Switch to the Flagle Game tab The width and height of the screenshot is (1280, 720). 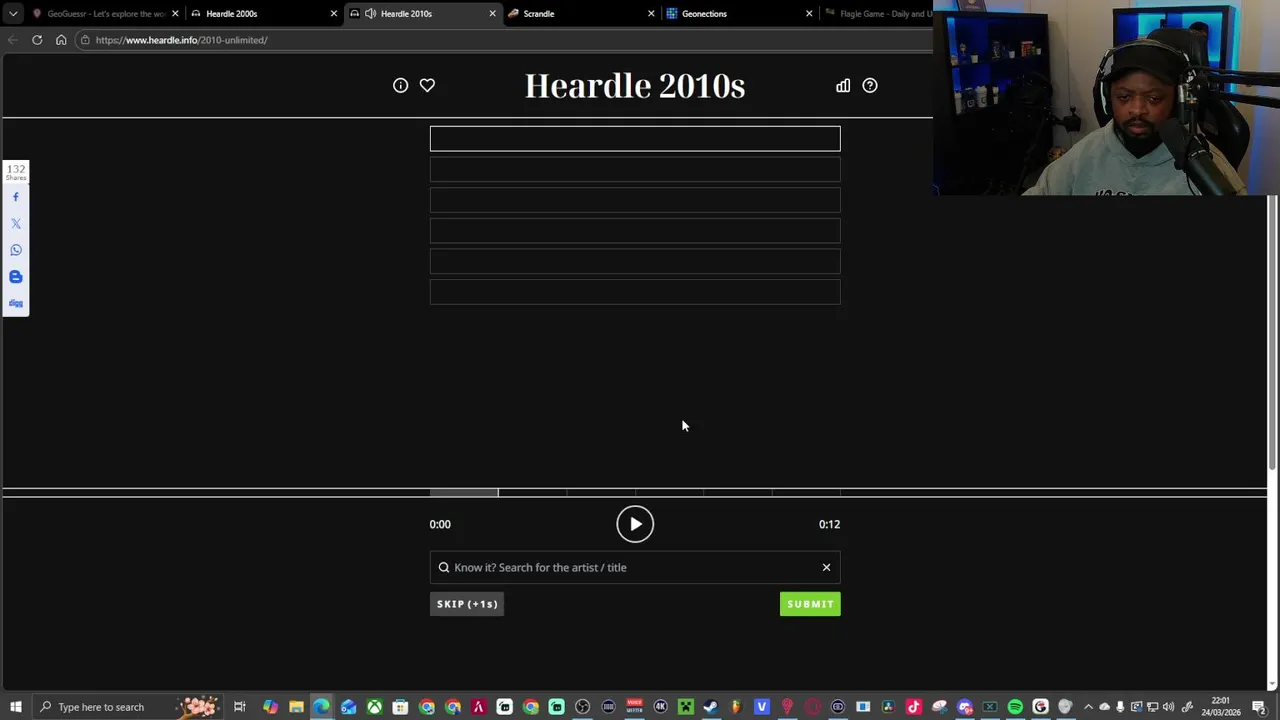click(878, 14)
